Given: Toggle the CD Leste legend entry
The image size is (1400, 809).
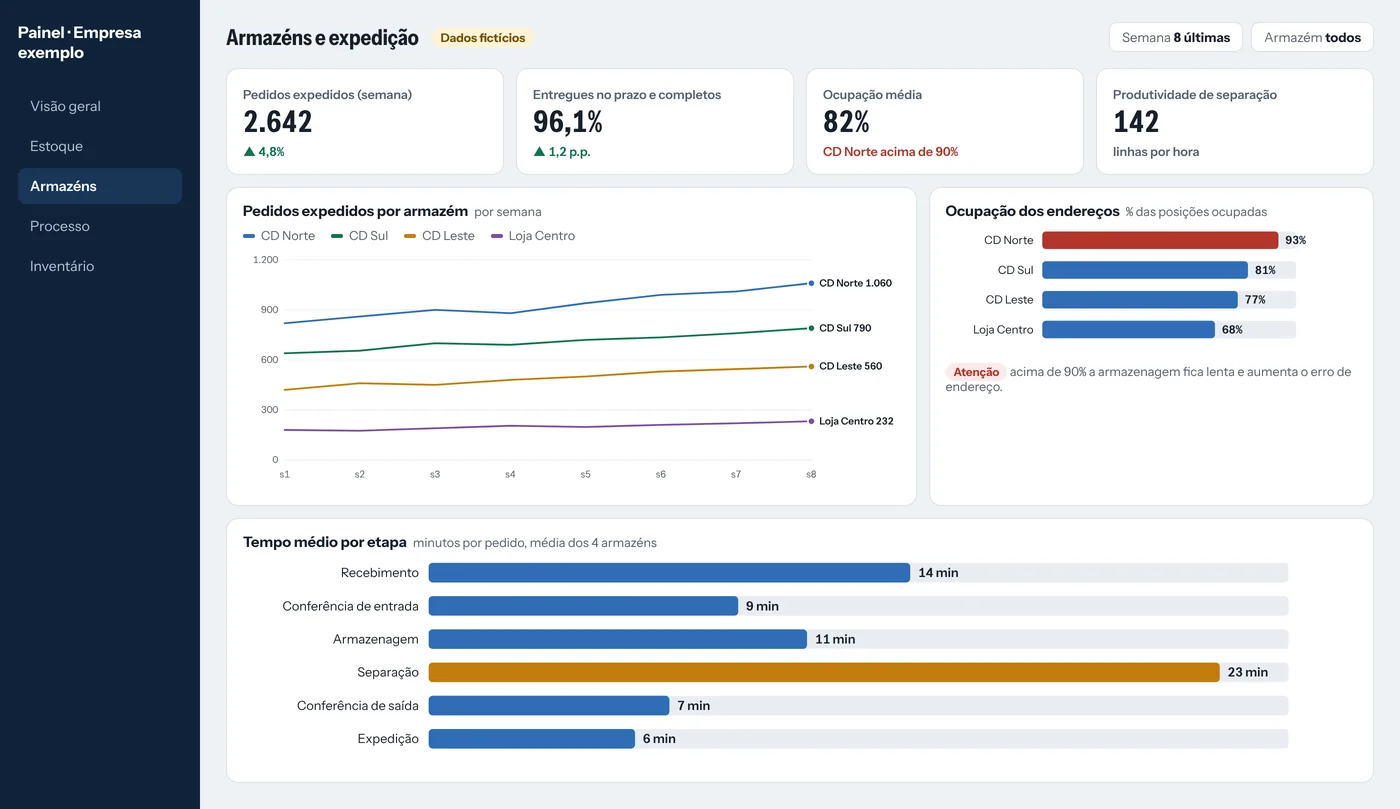Looking at the screenshot, I should pos(440,236).
